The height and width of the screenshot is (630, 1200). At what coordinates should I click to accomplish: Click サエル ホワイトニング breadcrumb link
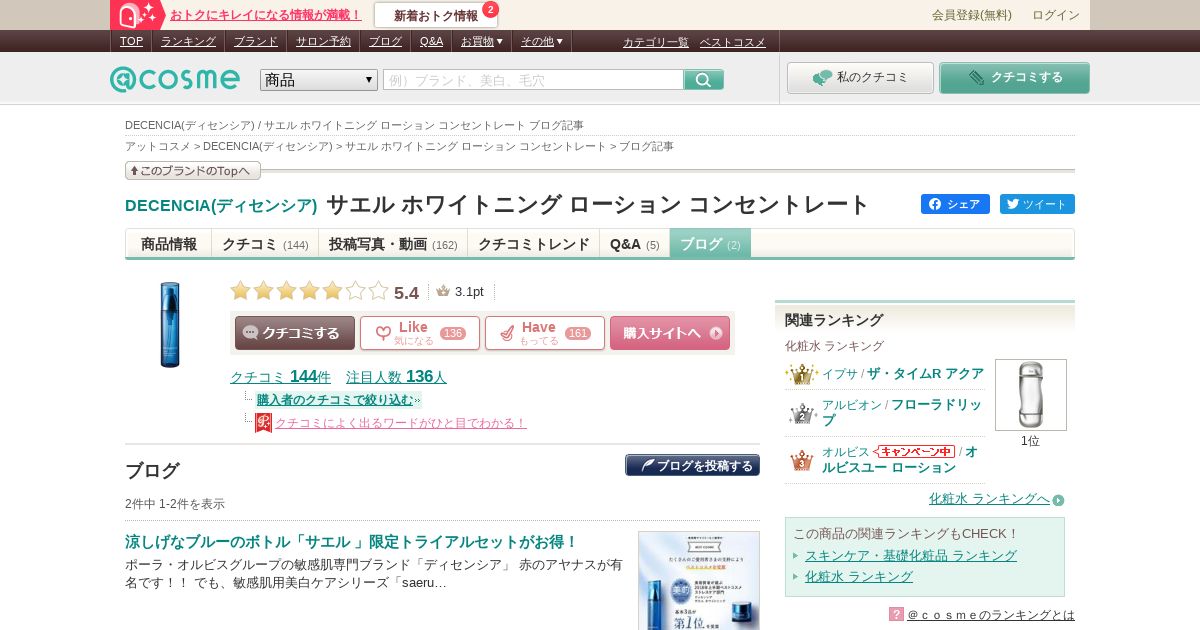point(476,146)
